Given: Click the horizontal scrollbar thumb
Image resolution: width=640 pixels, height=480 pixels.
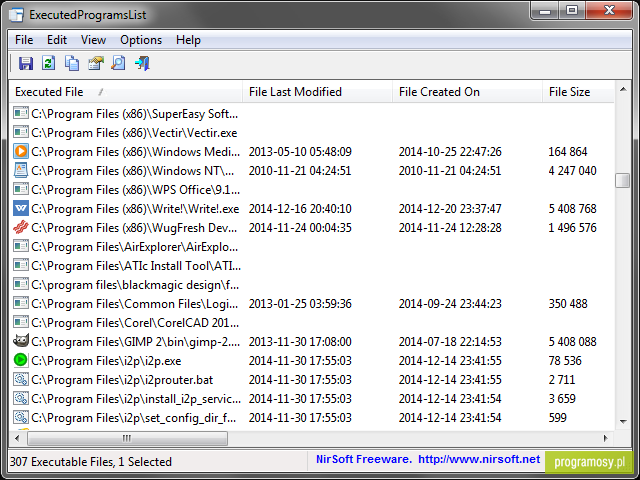Looking at the screenshot, I should click(x=127, y=438).
